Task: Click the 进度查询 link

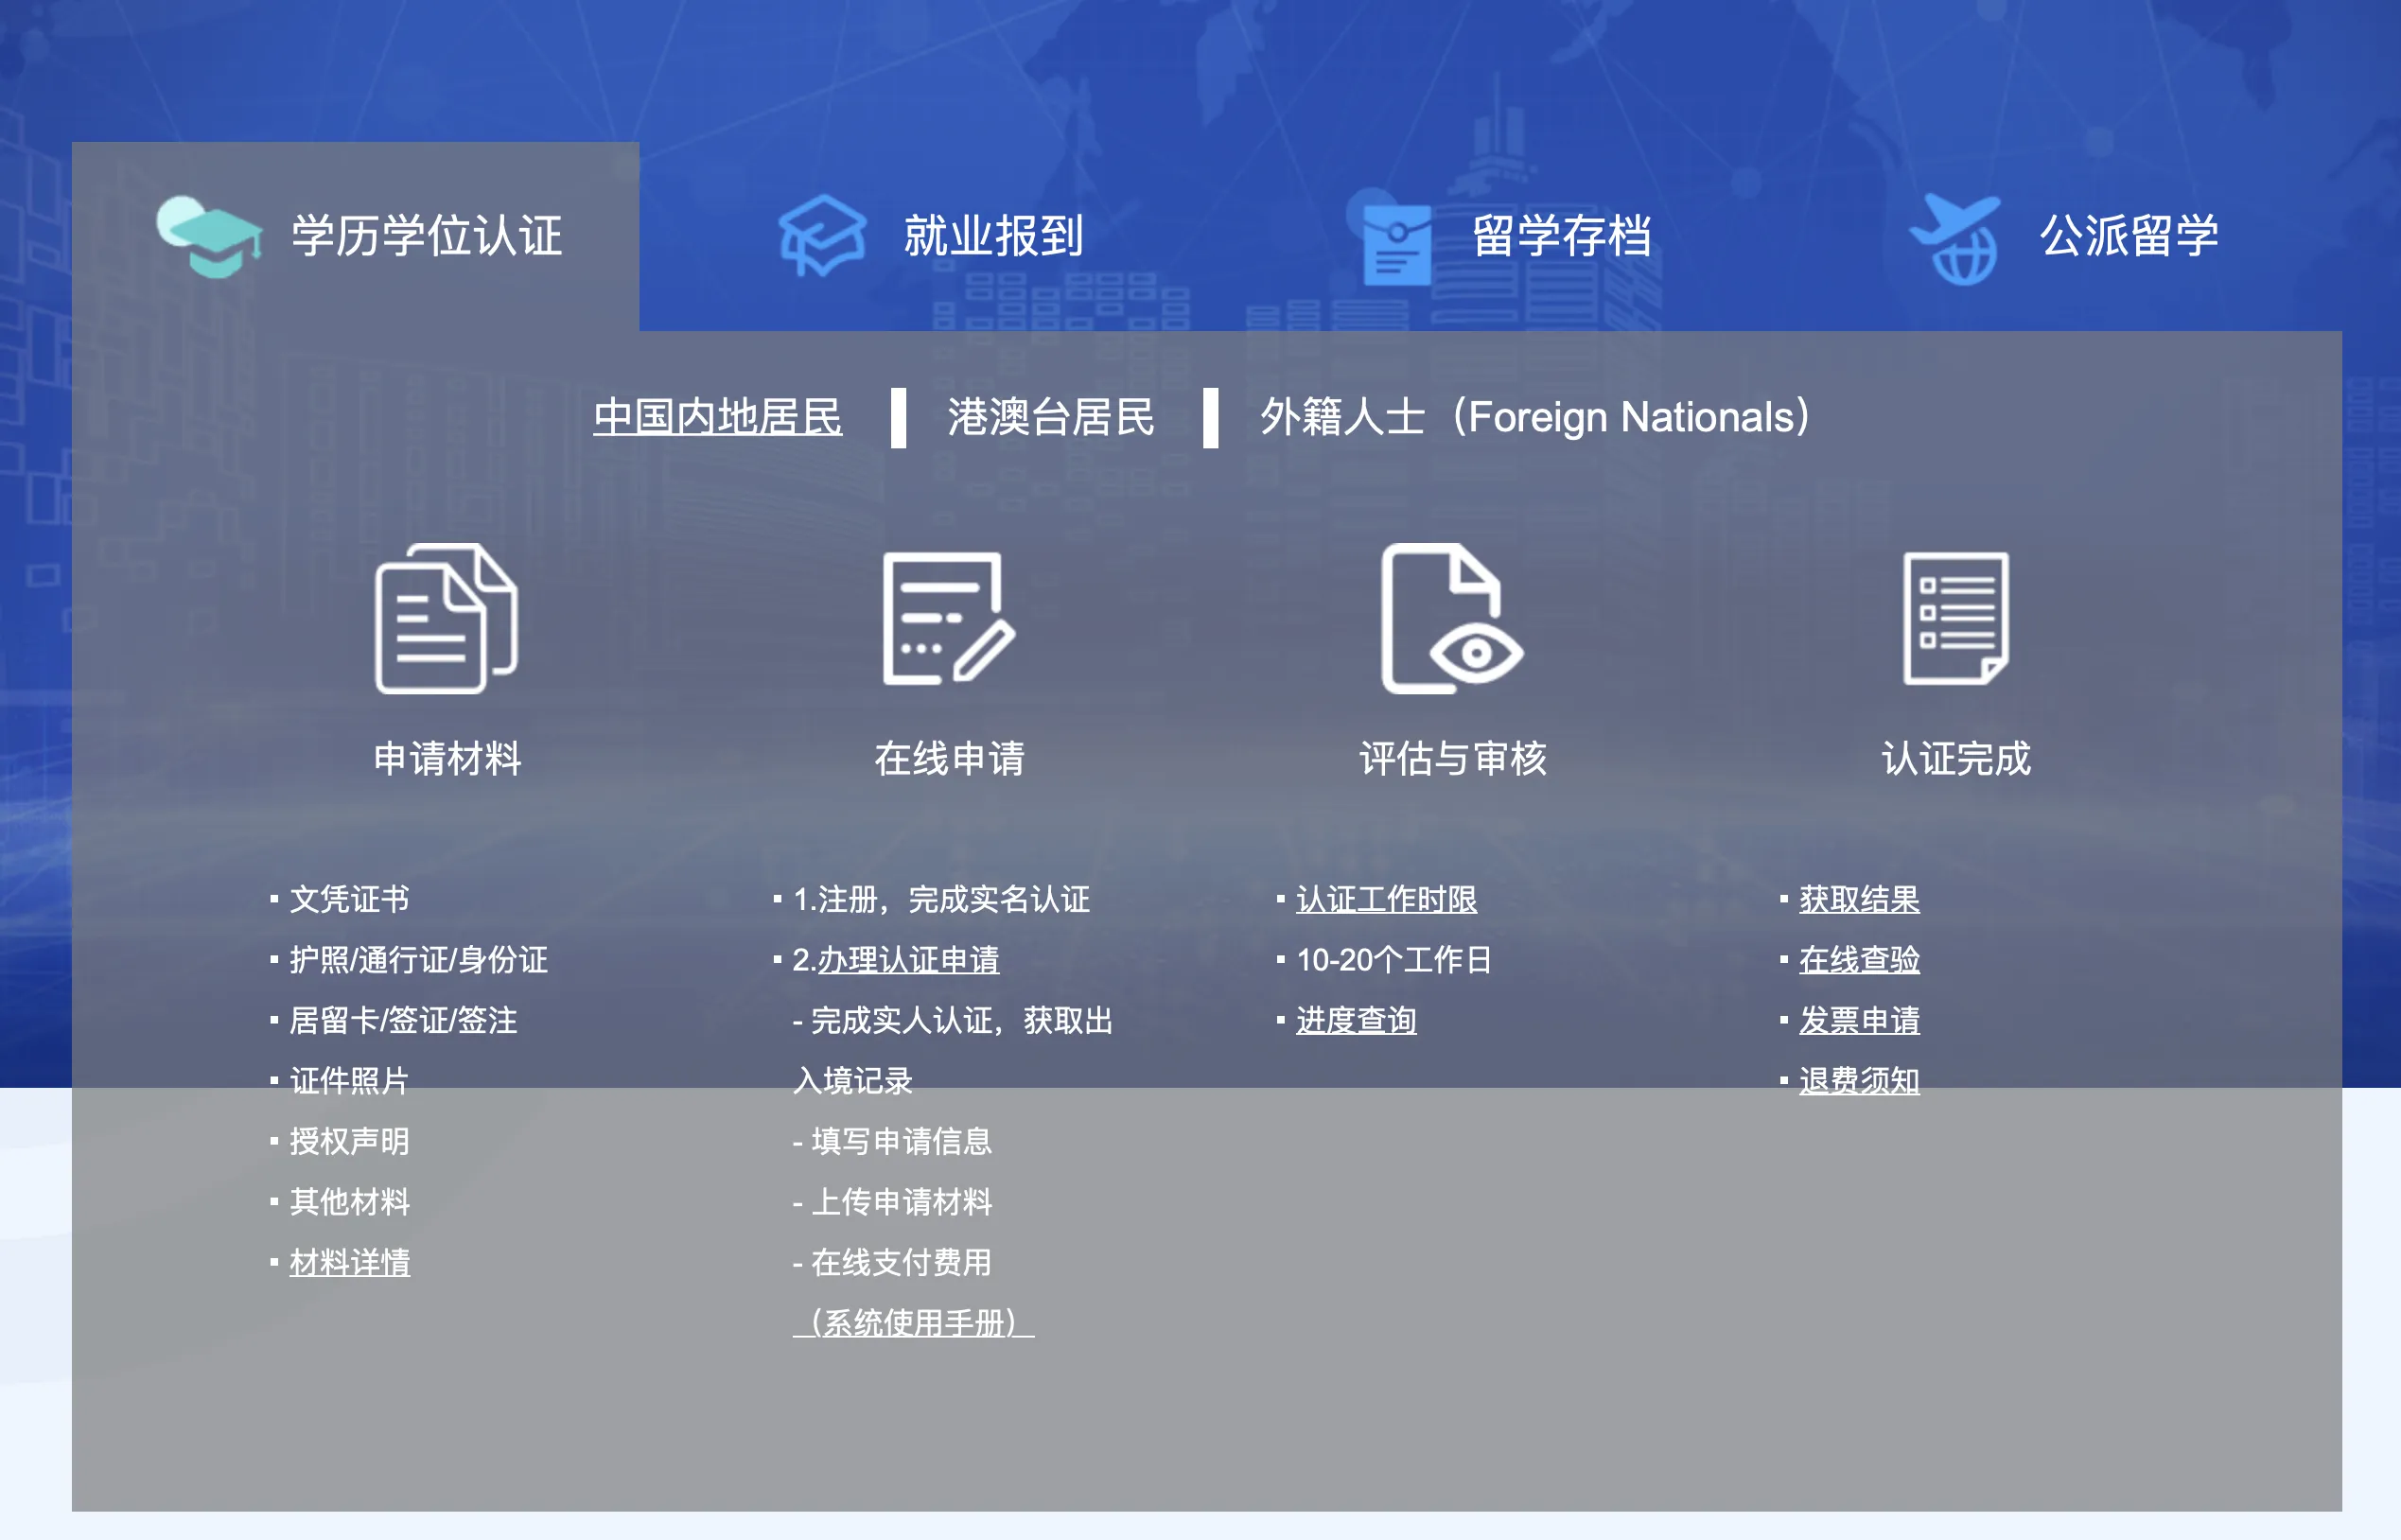Action: 1356,1020
